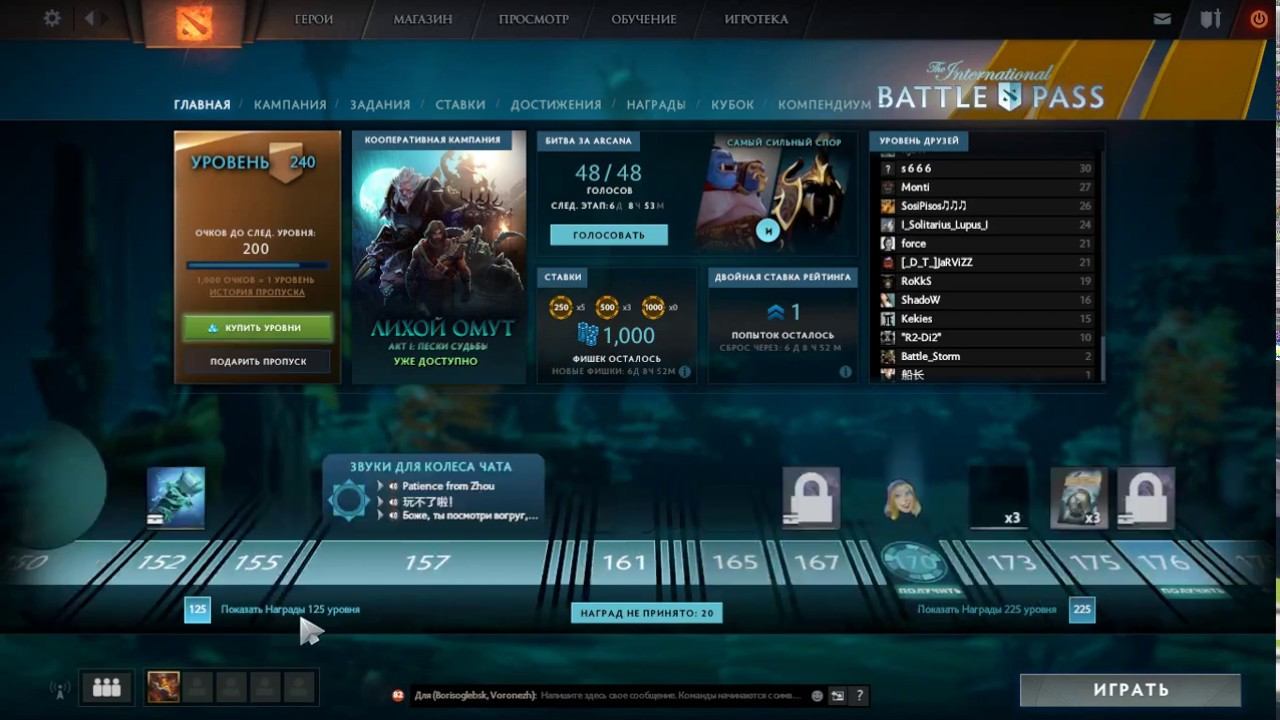Click the level progress bar
This screenshot has height=720, width=1280.
click(x=256, y=266)
